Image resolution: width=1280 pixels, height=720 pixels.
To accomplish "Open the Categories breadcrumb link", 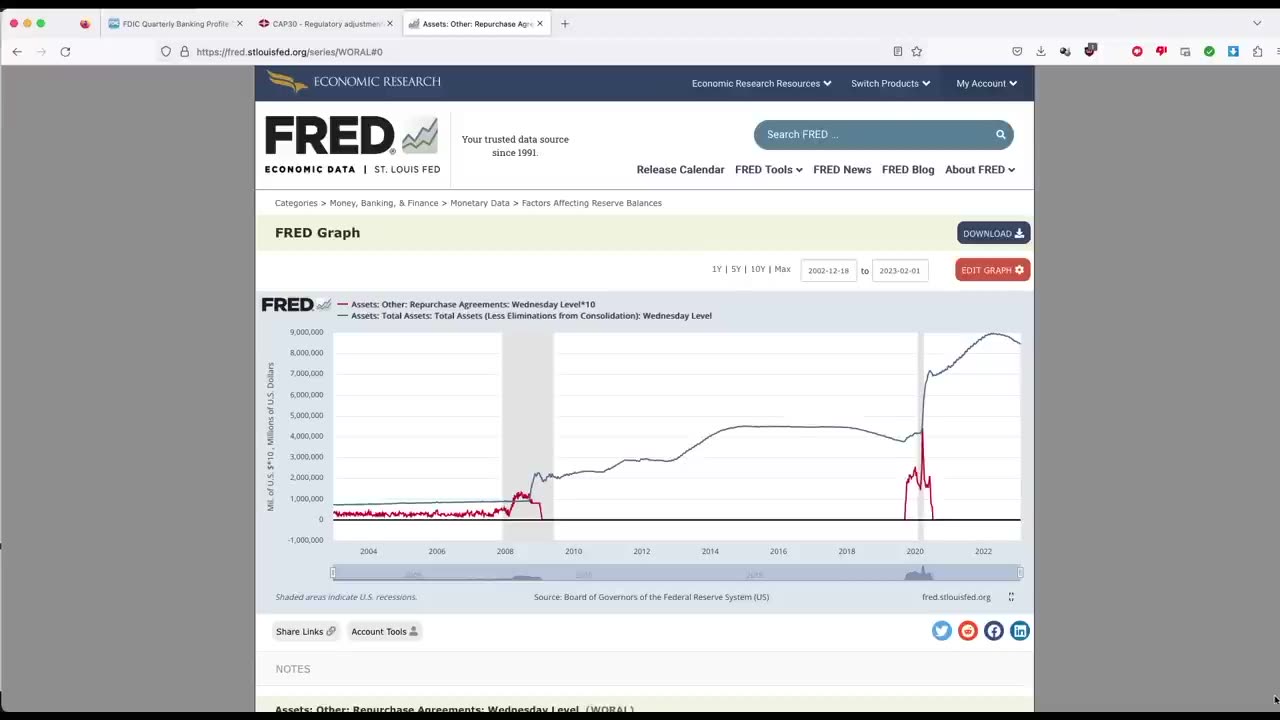I will 296,203.
